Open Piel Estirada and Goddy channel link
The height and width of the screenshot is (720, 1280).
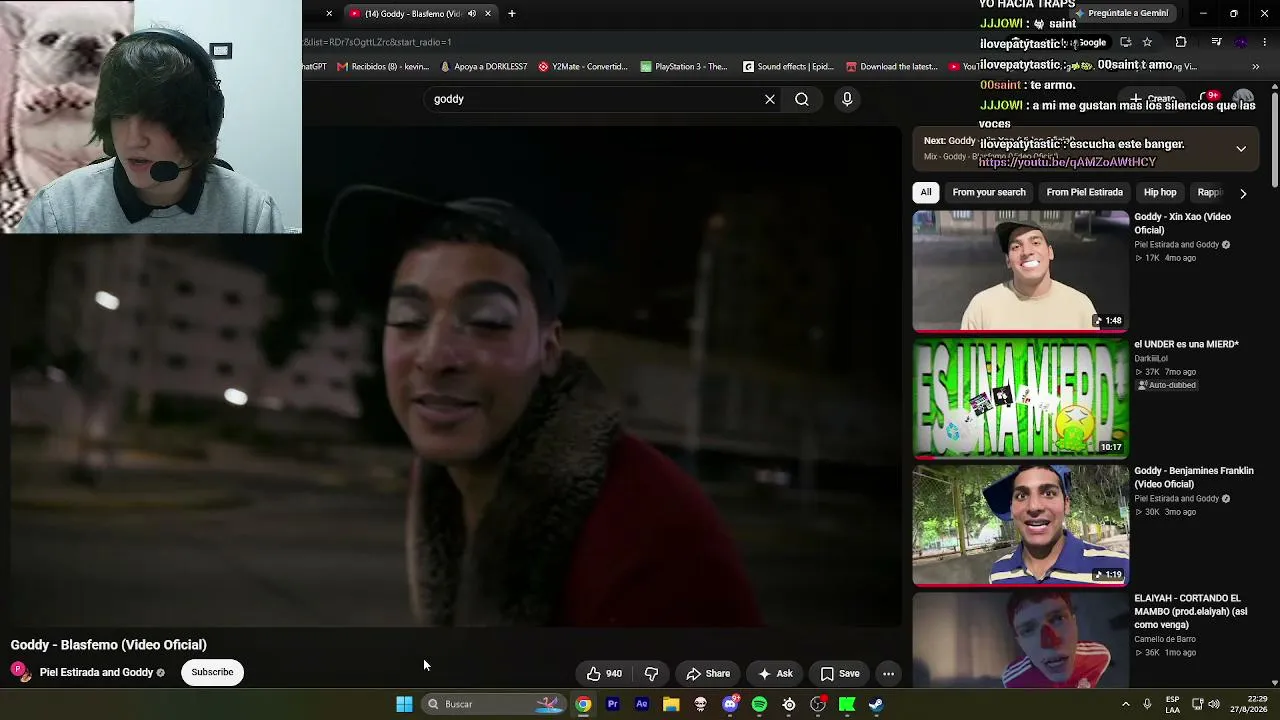96,673
